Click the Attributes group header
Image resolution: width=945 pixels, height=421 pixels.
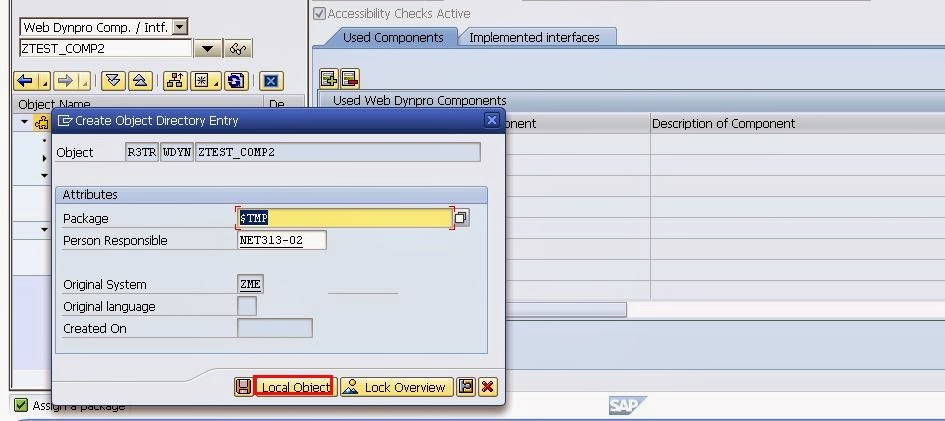point(271,195)
